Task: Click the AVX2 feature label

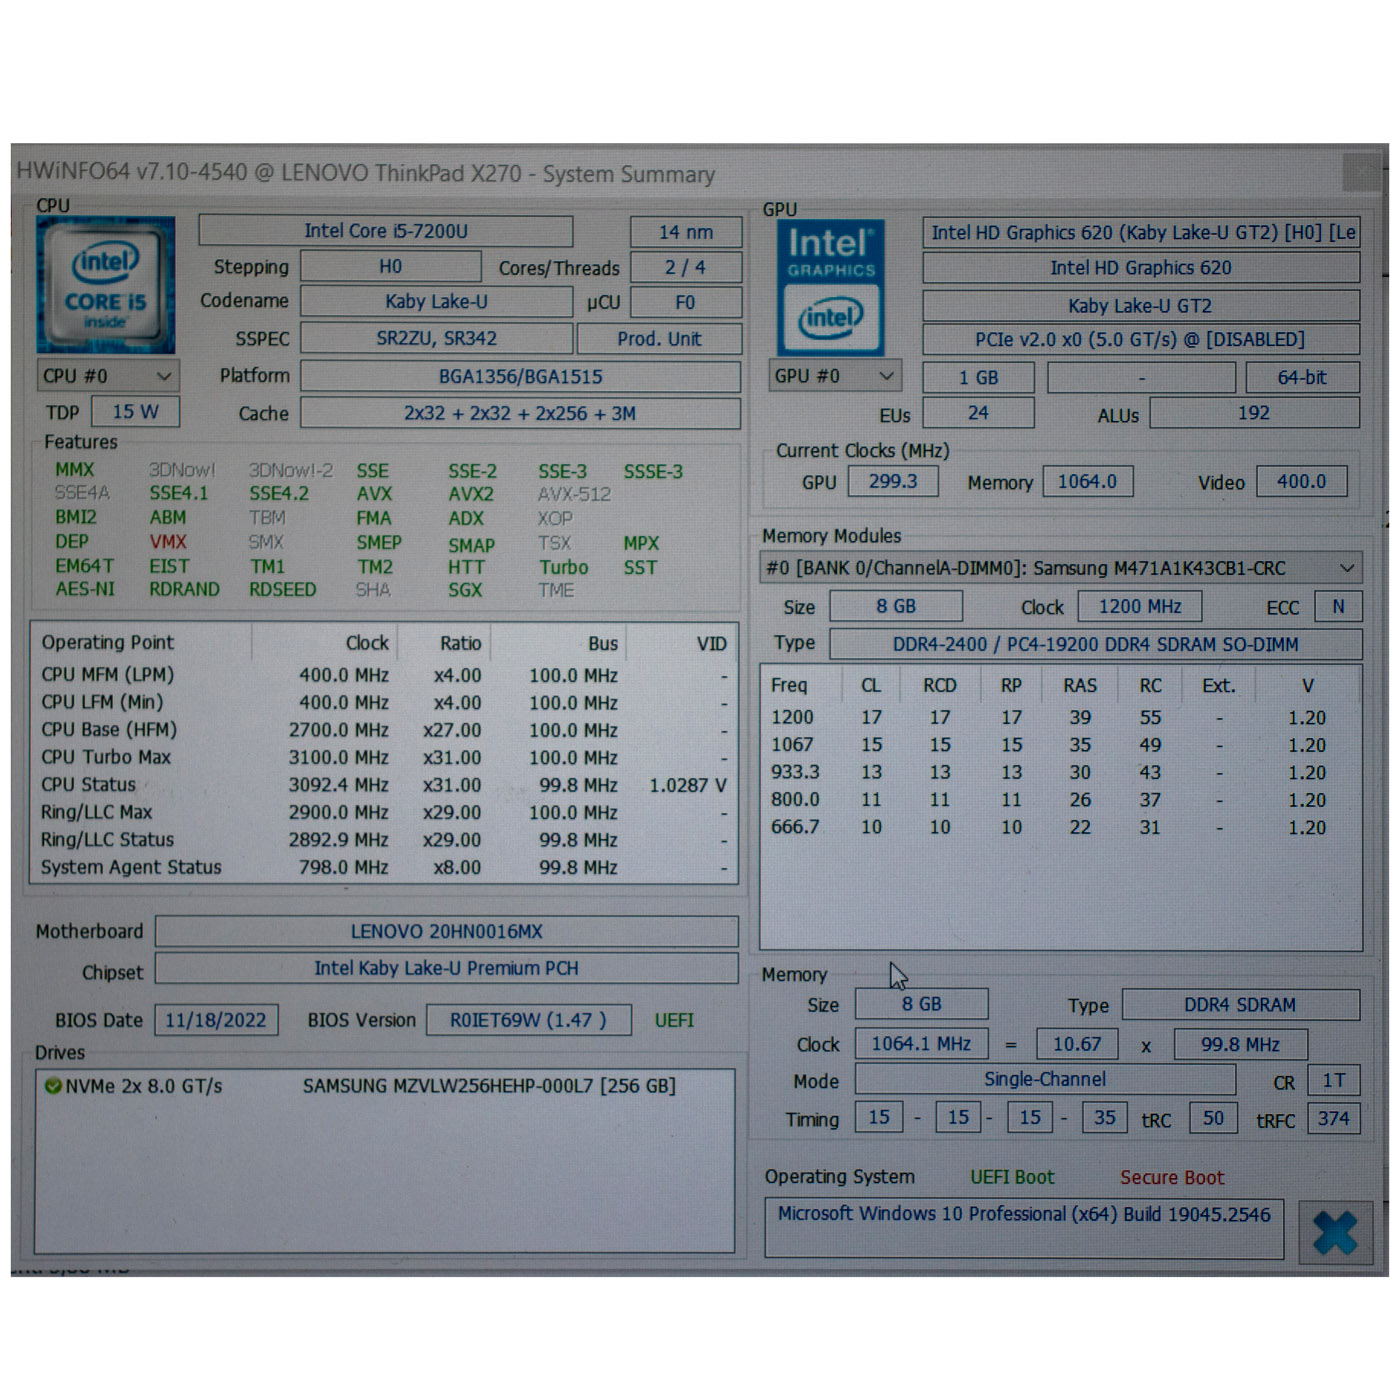Action: click(471, 494)
